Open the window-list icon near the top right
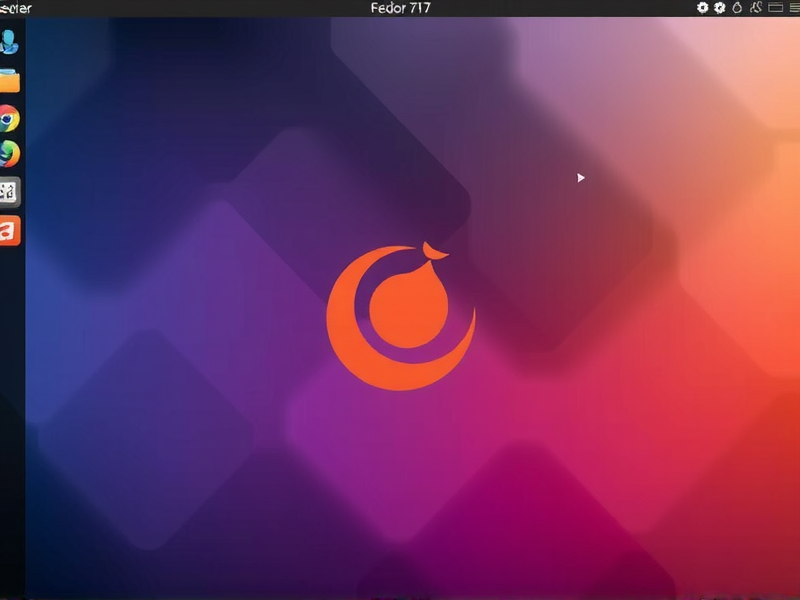The image size is (800, 600). 776,8
